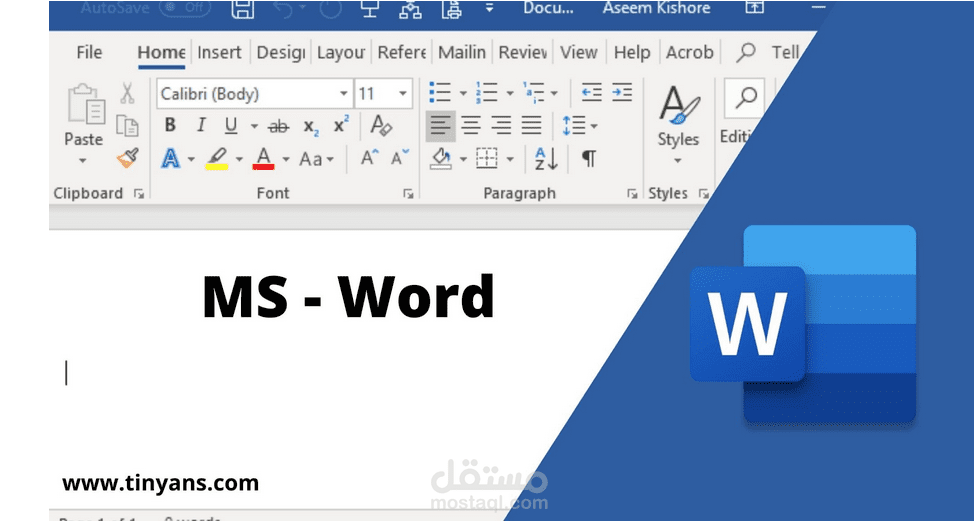
Task: Switch to the Design tab
Action: pyautogui.click(x=281, y=52)
